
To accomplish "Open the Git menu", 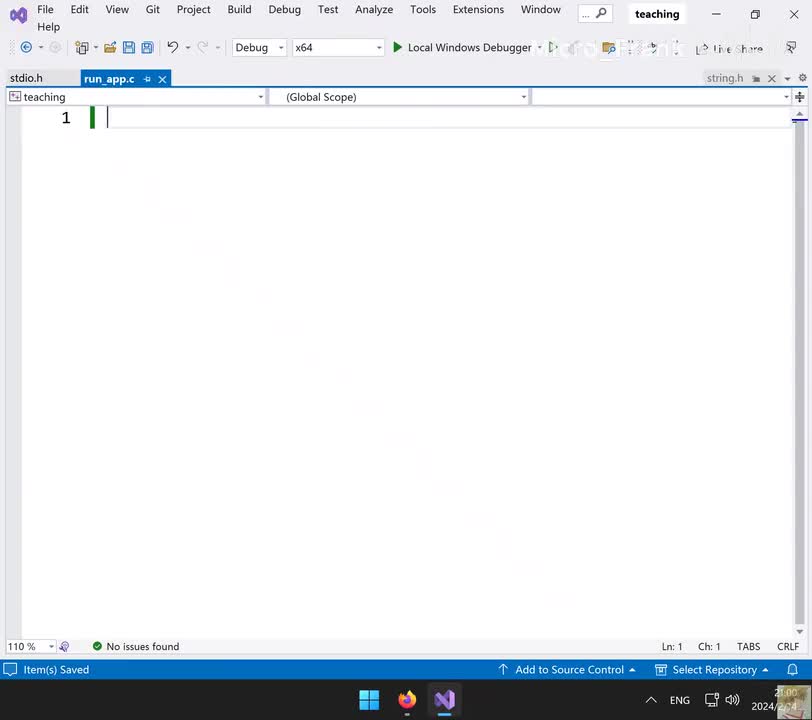I will (152, 9).
